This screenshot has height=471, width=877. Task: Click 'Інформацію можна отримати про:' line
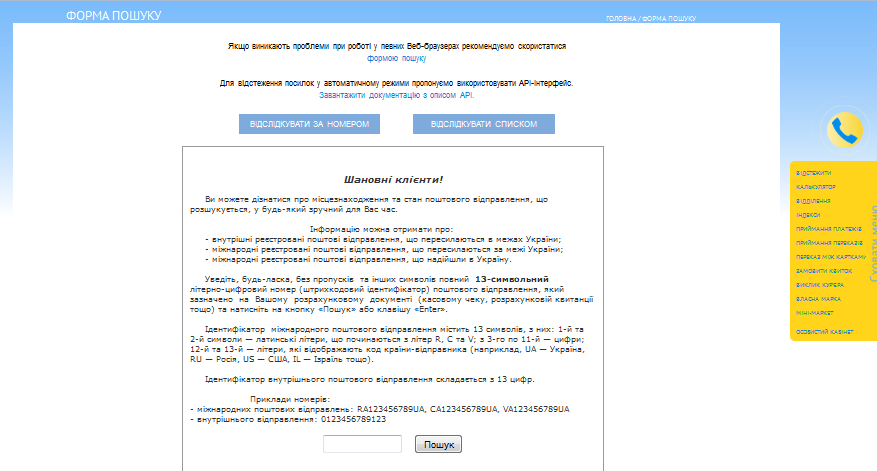pos(381,229)
